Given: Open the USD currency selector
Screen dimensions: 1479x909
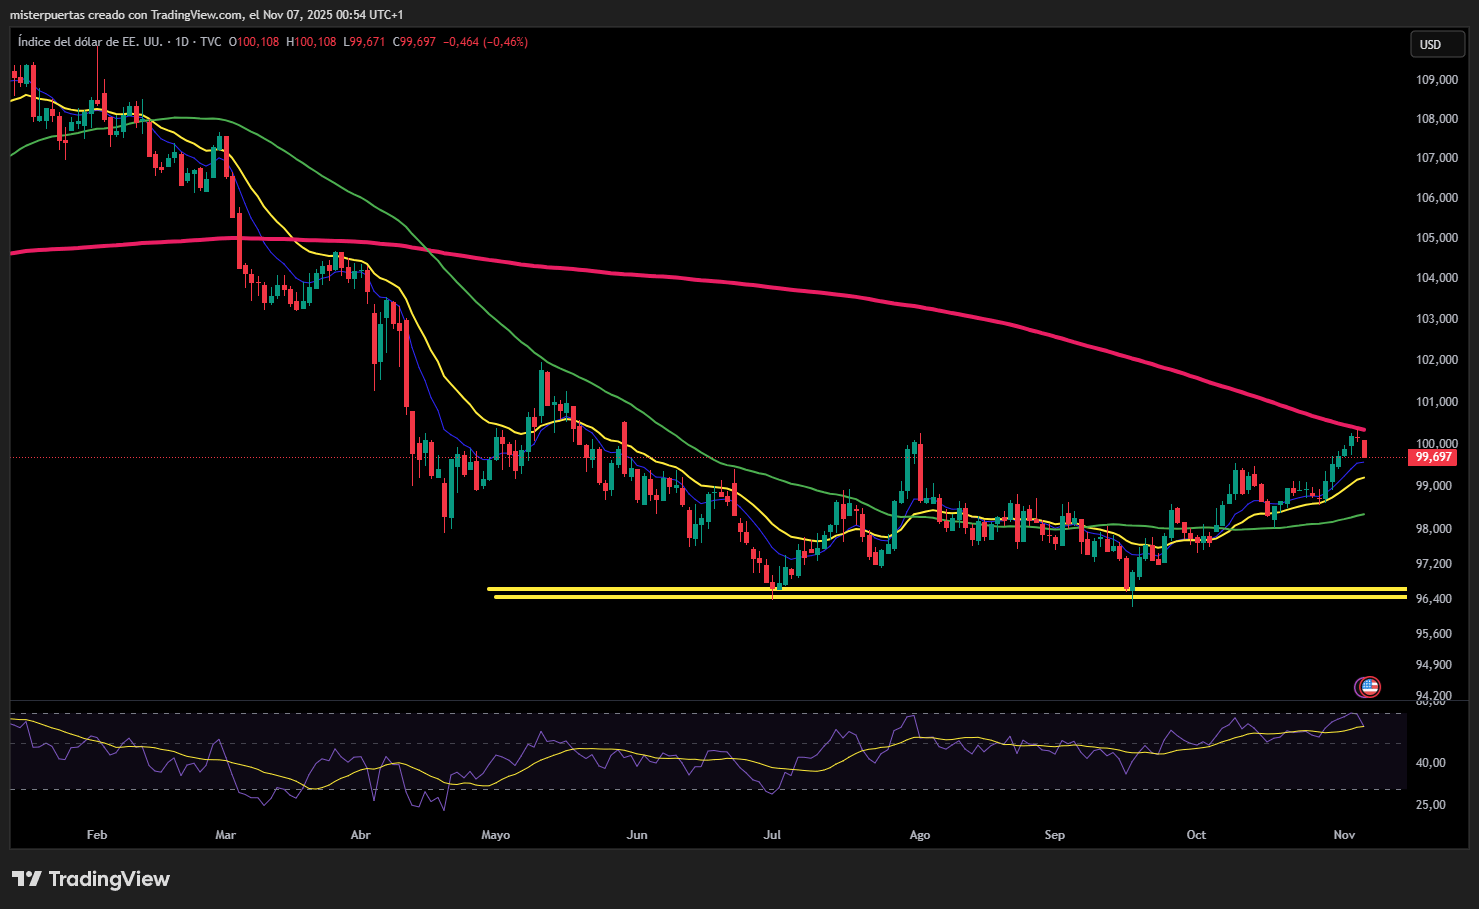Looking at the screenshot, I should coord(1437,44).
